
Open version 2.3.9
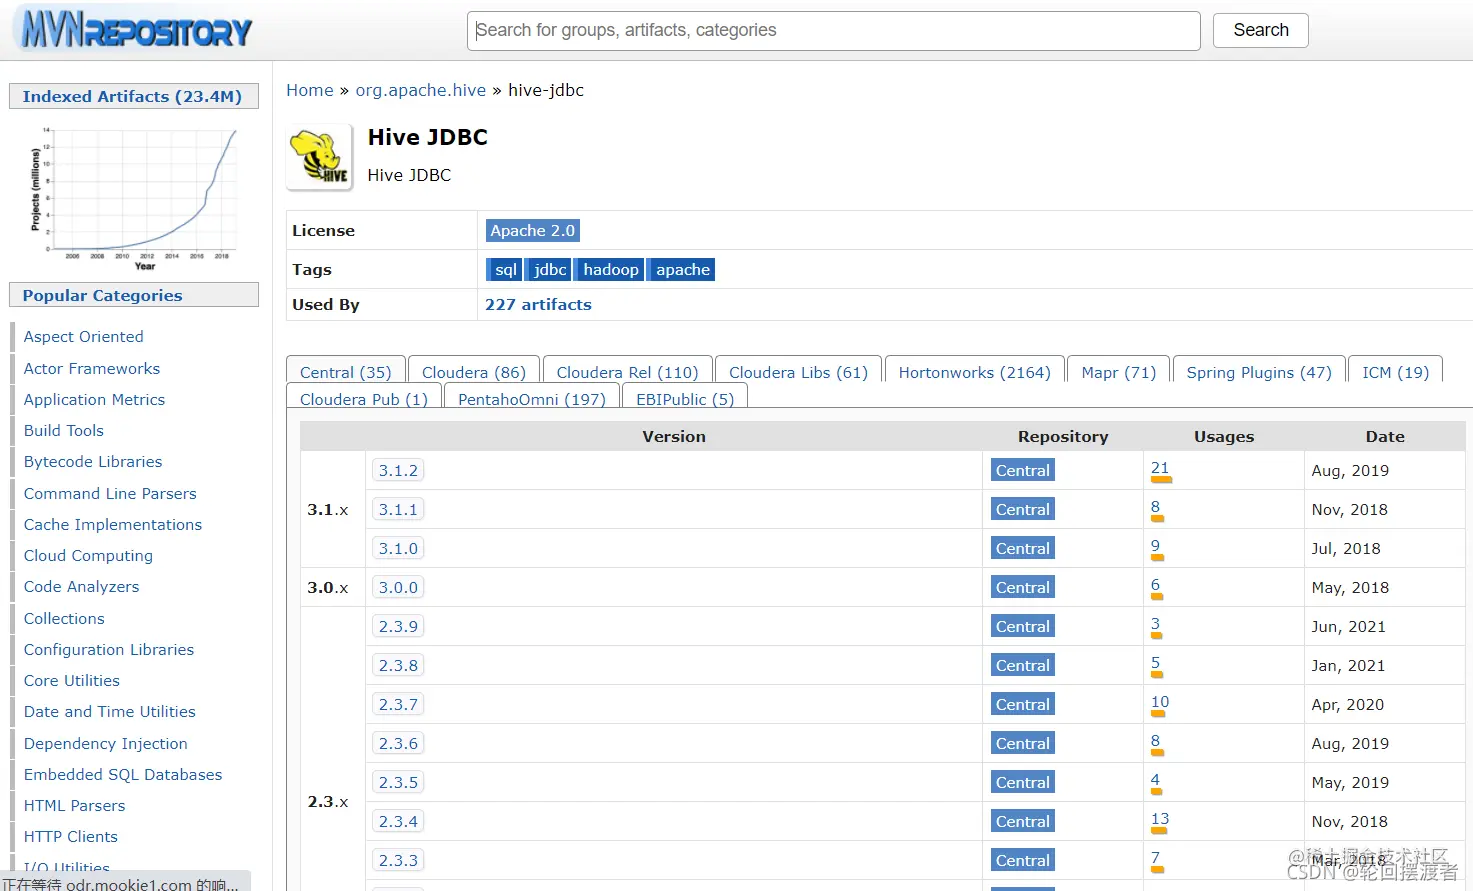click(398, 626)
